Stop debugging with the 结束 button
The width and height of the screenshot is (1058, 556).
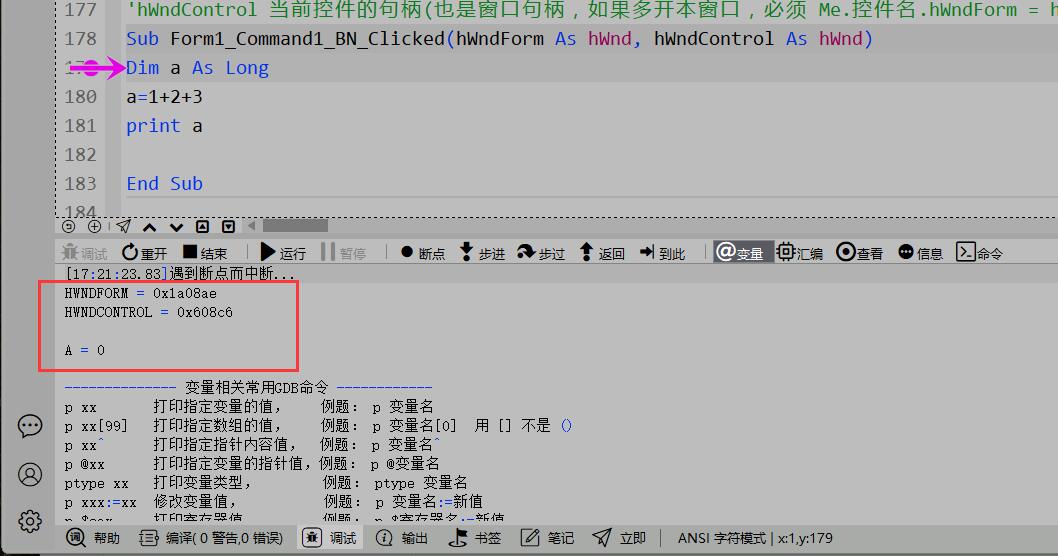[x=204, y=253]
